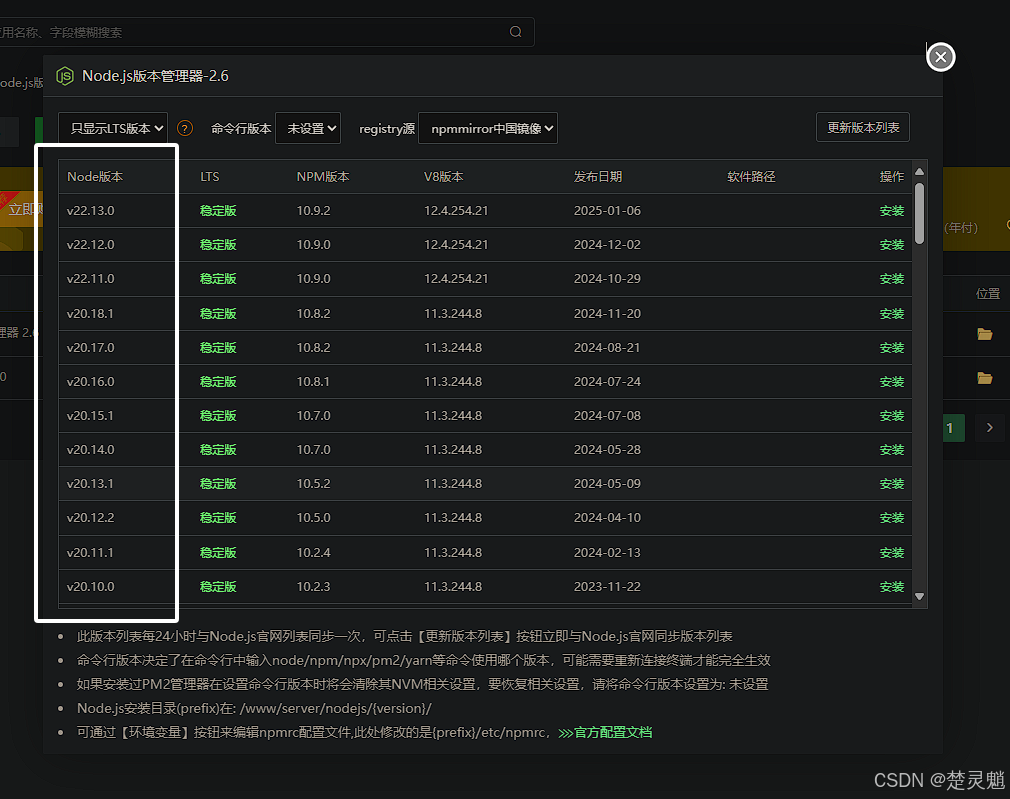Click version cell v22.13.0
Viewport: 1010px width, 799px height.
pyautogui.click(x=90, y=211)
